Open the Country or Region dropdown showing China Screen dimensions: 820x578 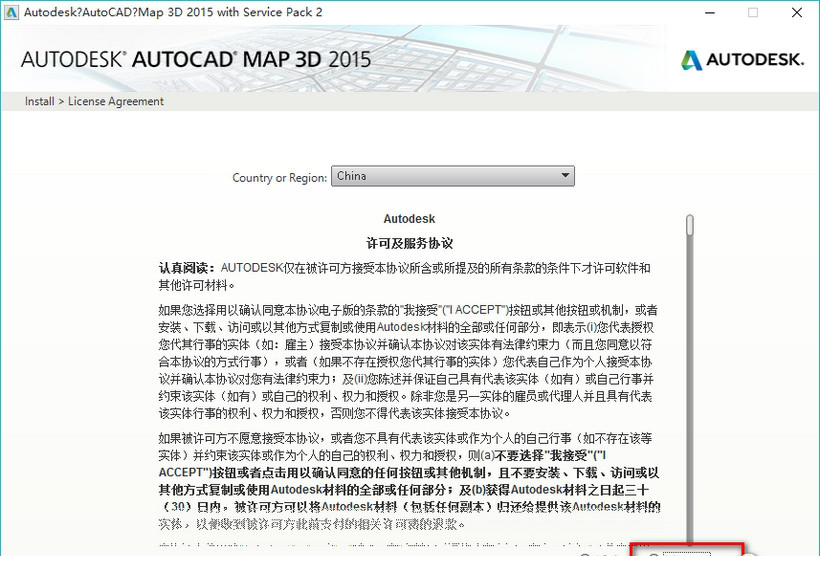coord(453,176)
